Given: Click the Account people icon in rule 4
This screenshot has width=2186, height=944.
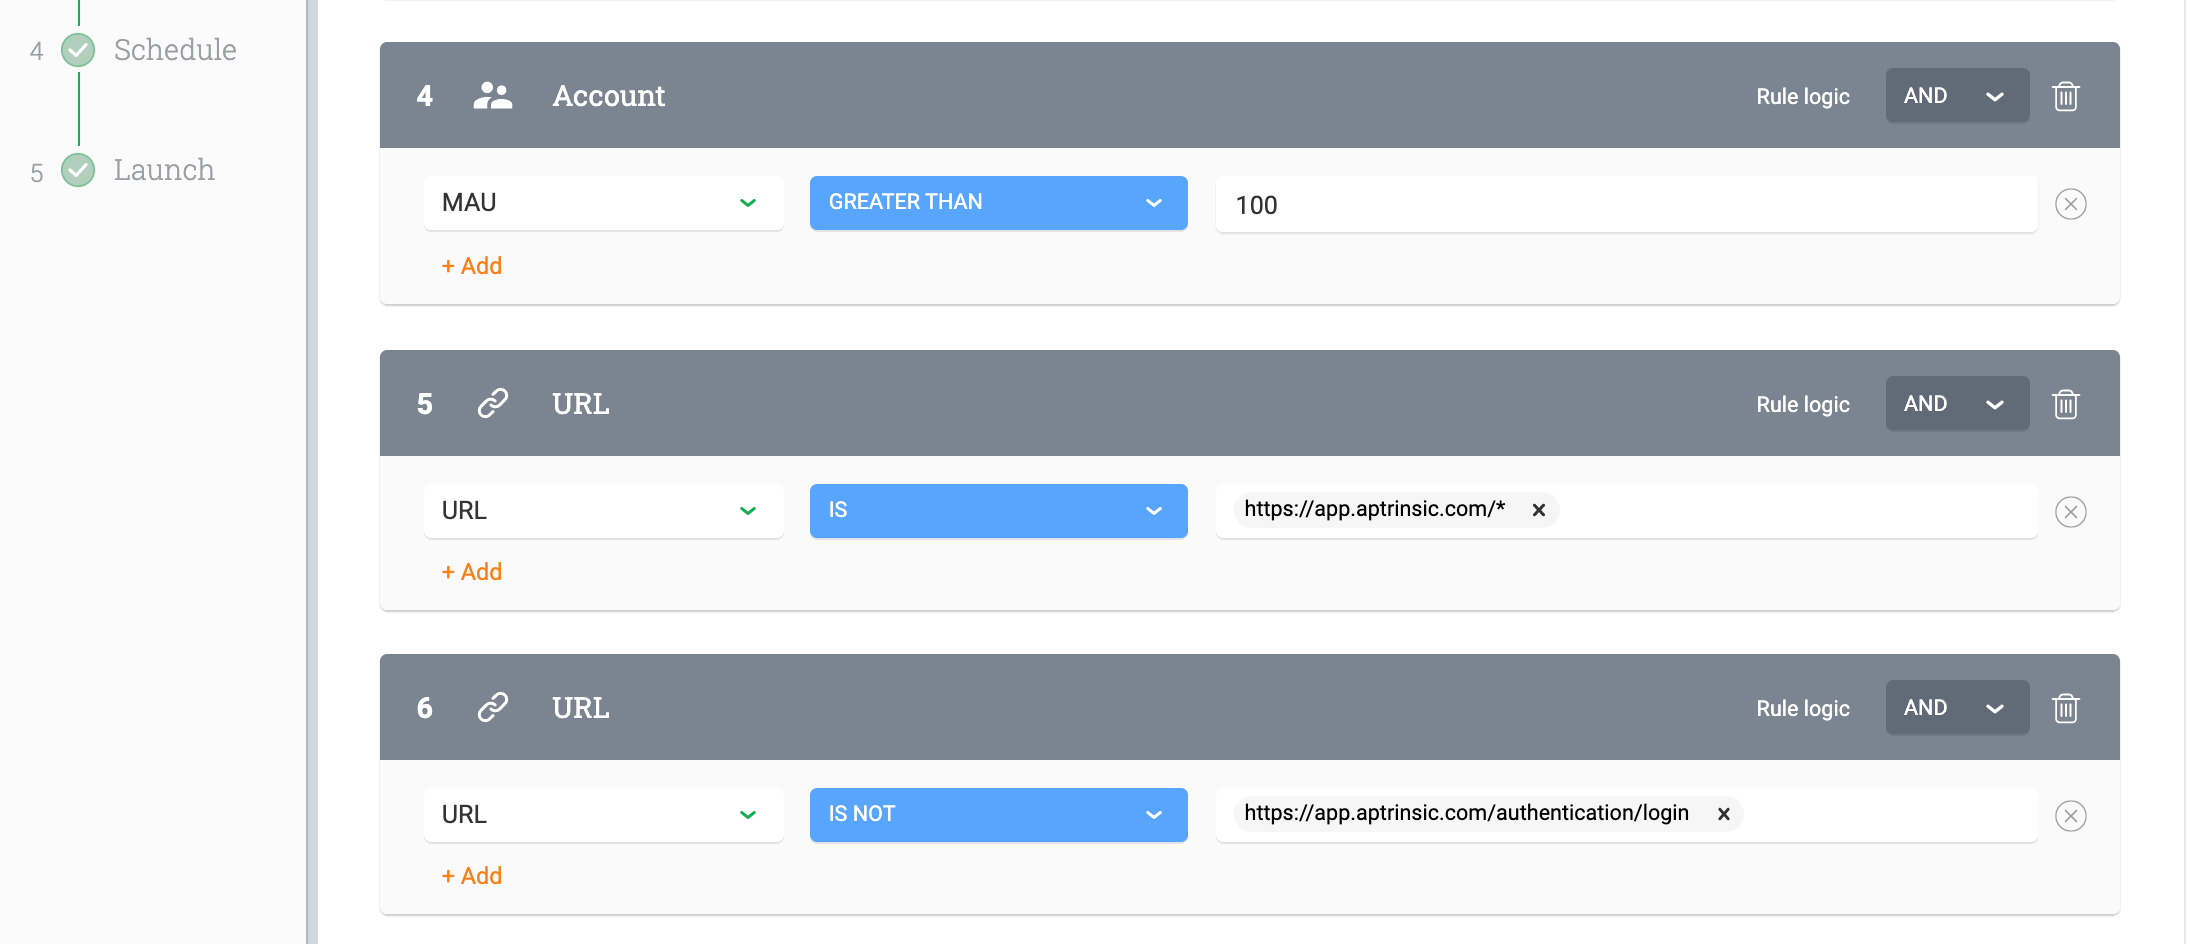Looking at the screenshot, I should 493,96.
